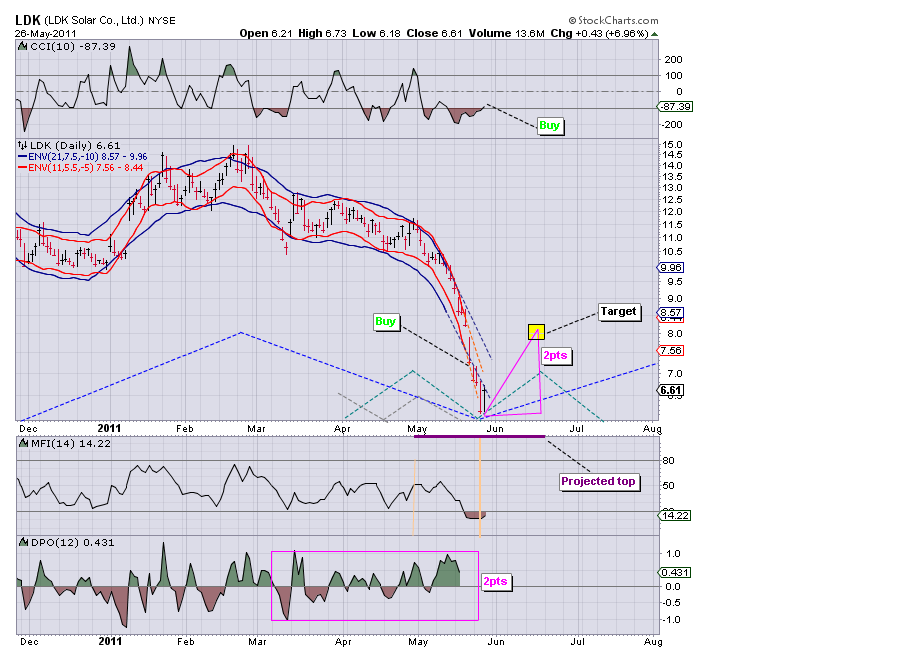Click the 2pts label beside the price projection
This screenshot has height=655, width=912.
(555, 355)
